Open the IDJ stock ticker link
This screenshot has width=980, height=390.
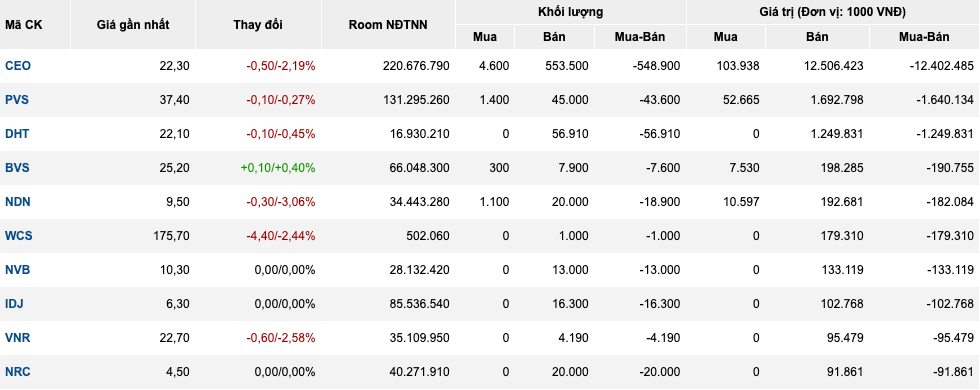pos(14,304)
